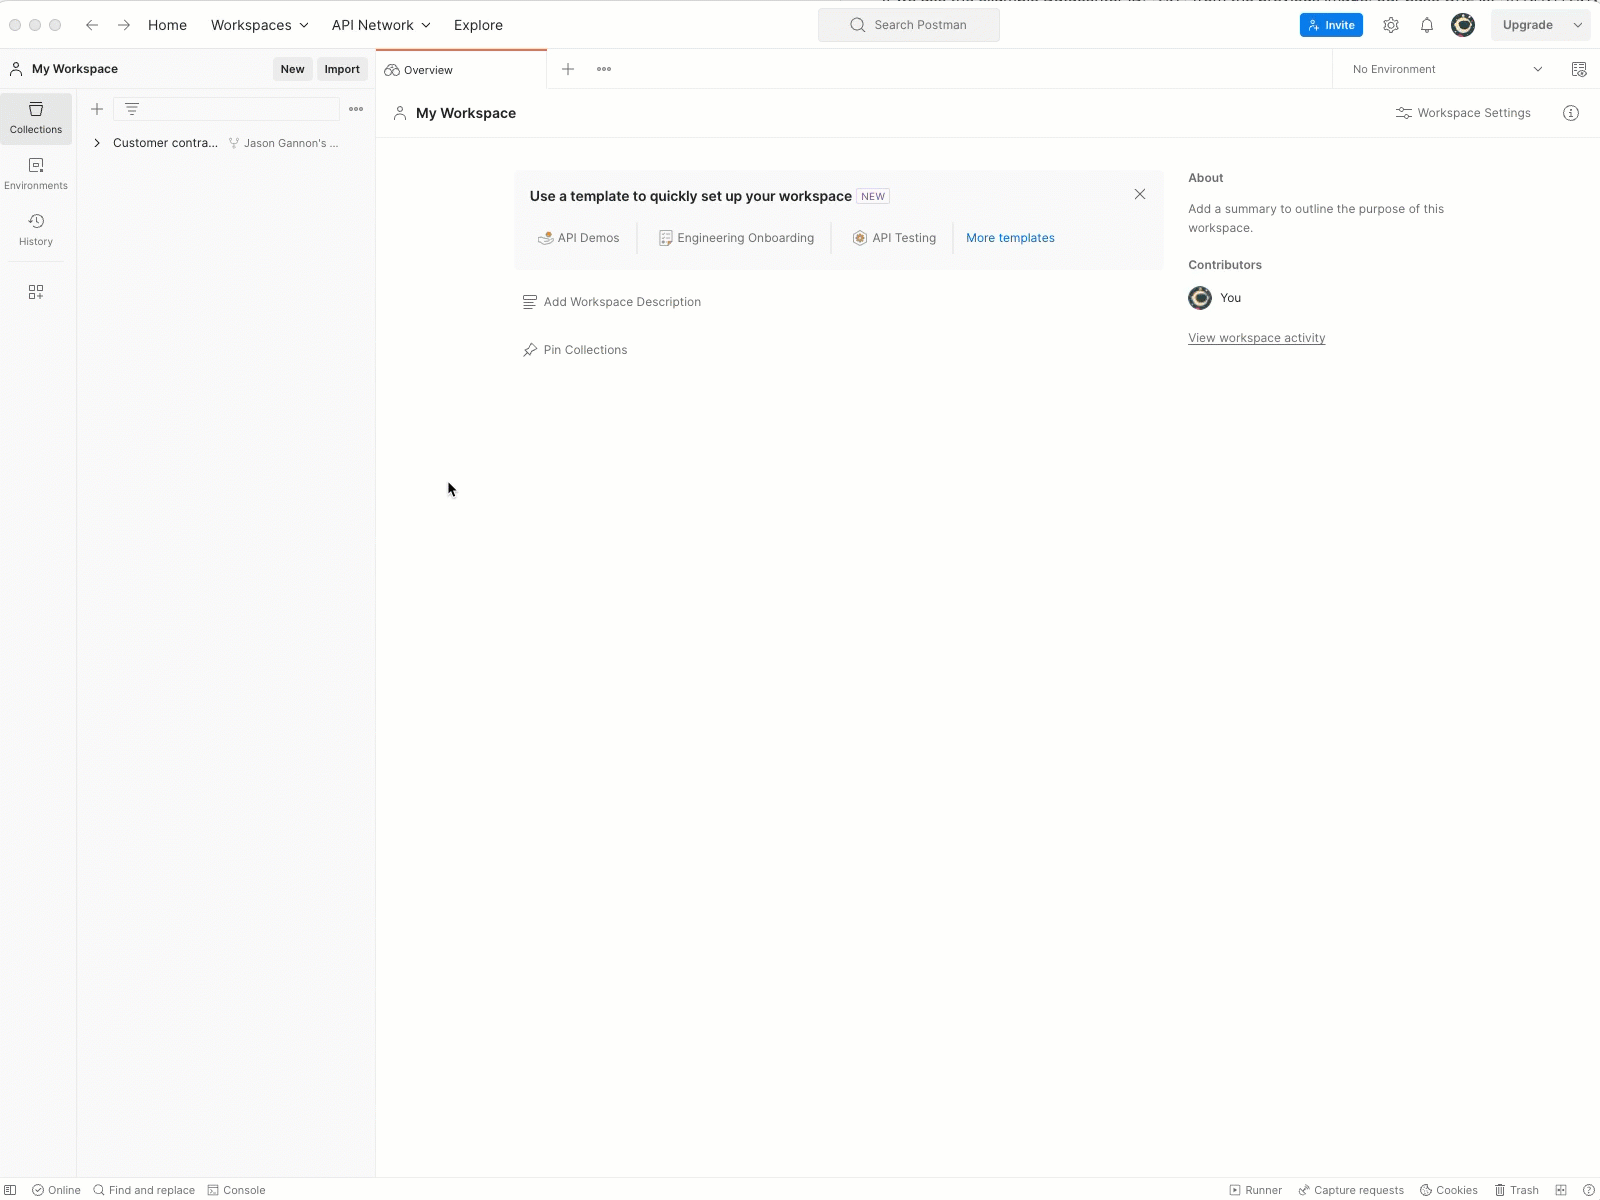Open notifications bell icon
The image size is (1600, 1200).
[1427, 25]
